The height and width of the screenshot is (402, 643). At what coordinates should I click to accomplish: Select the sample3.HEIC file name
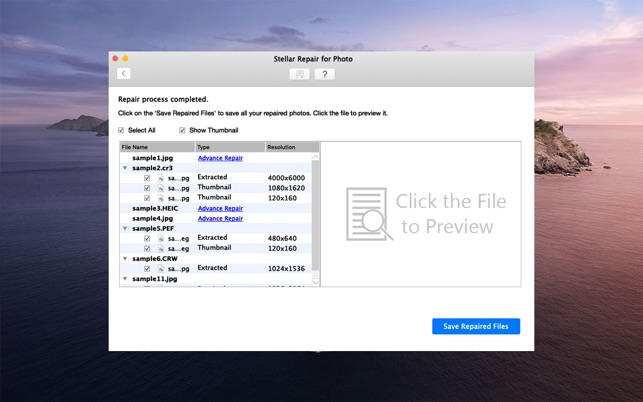coord(155,208)
